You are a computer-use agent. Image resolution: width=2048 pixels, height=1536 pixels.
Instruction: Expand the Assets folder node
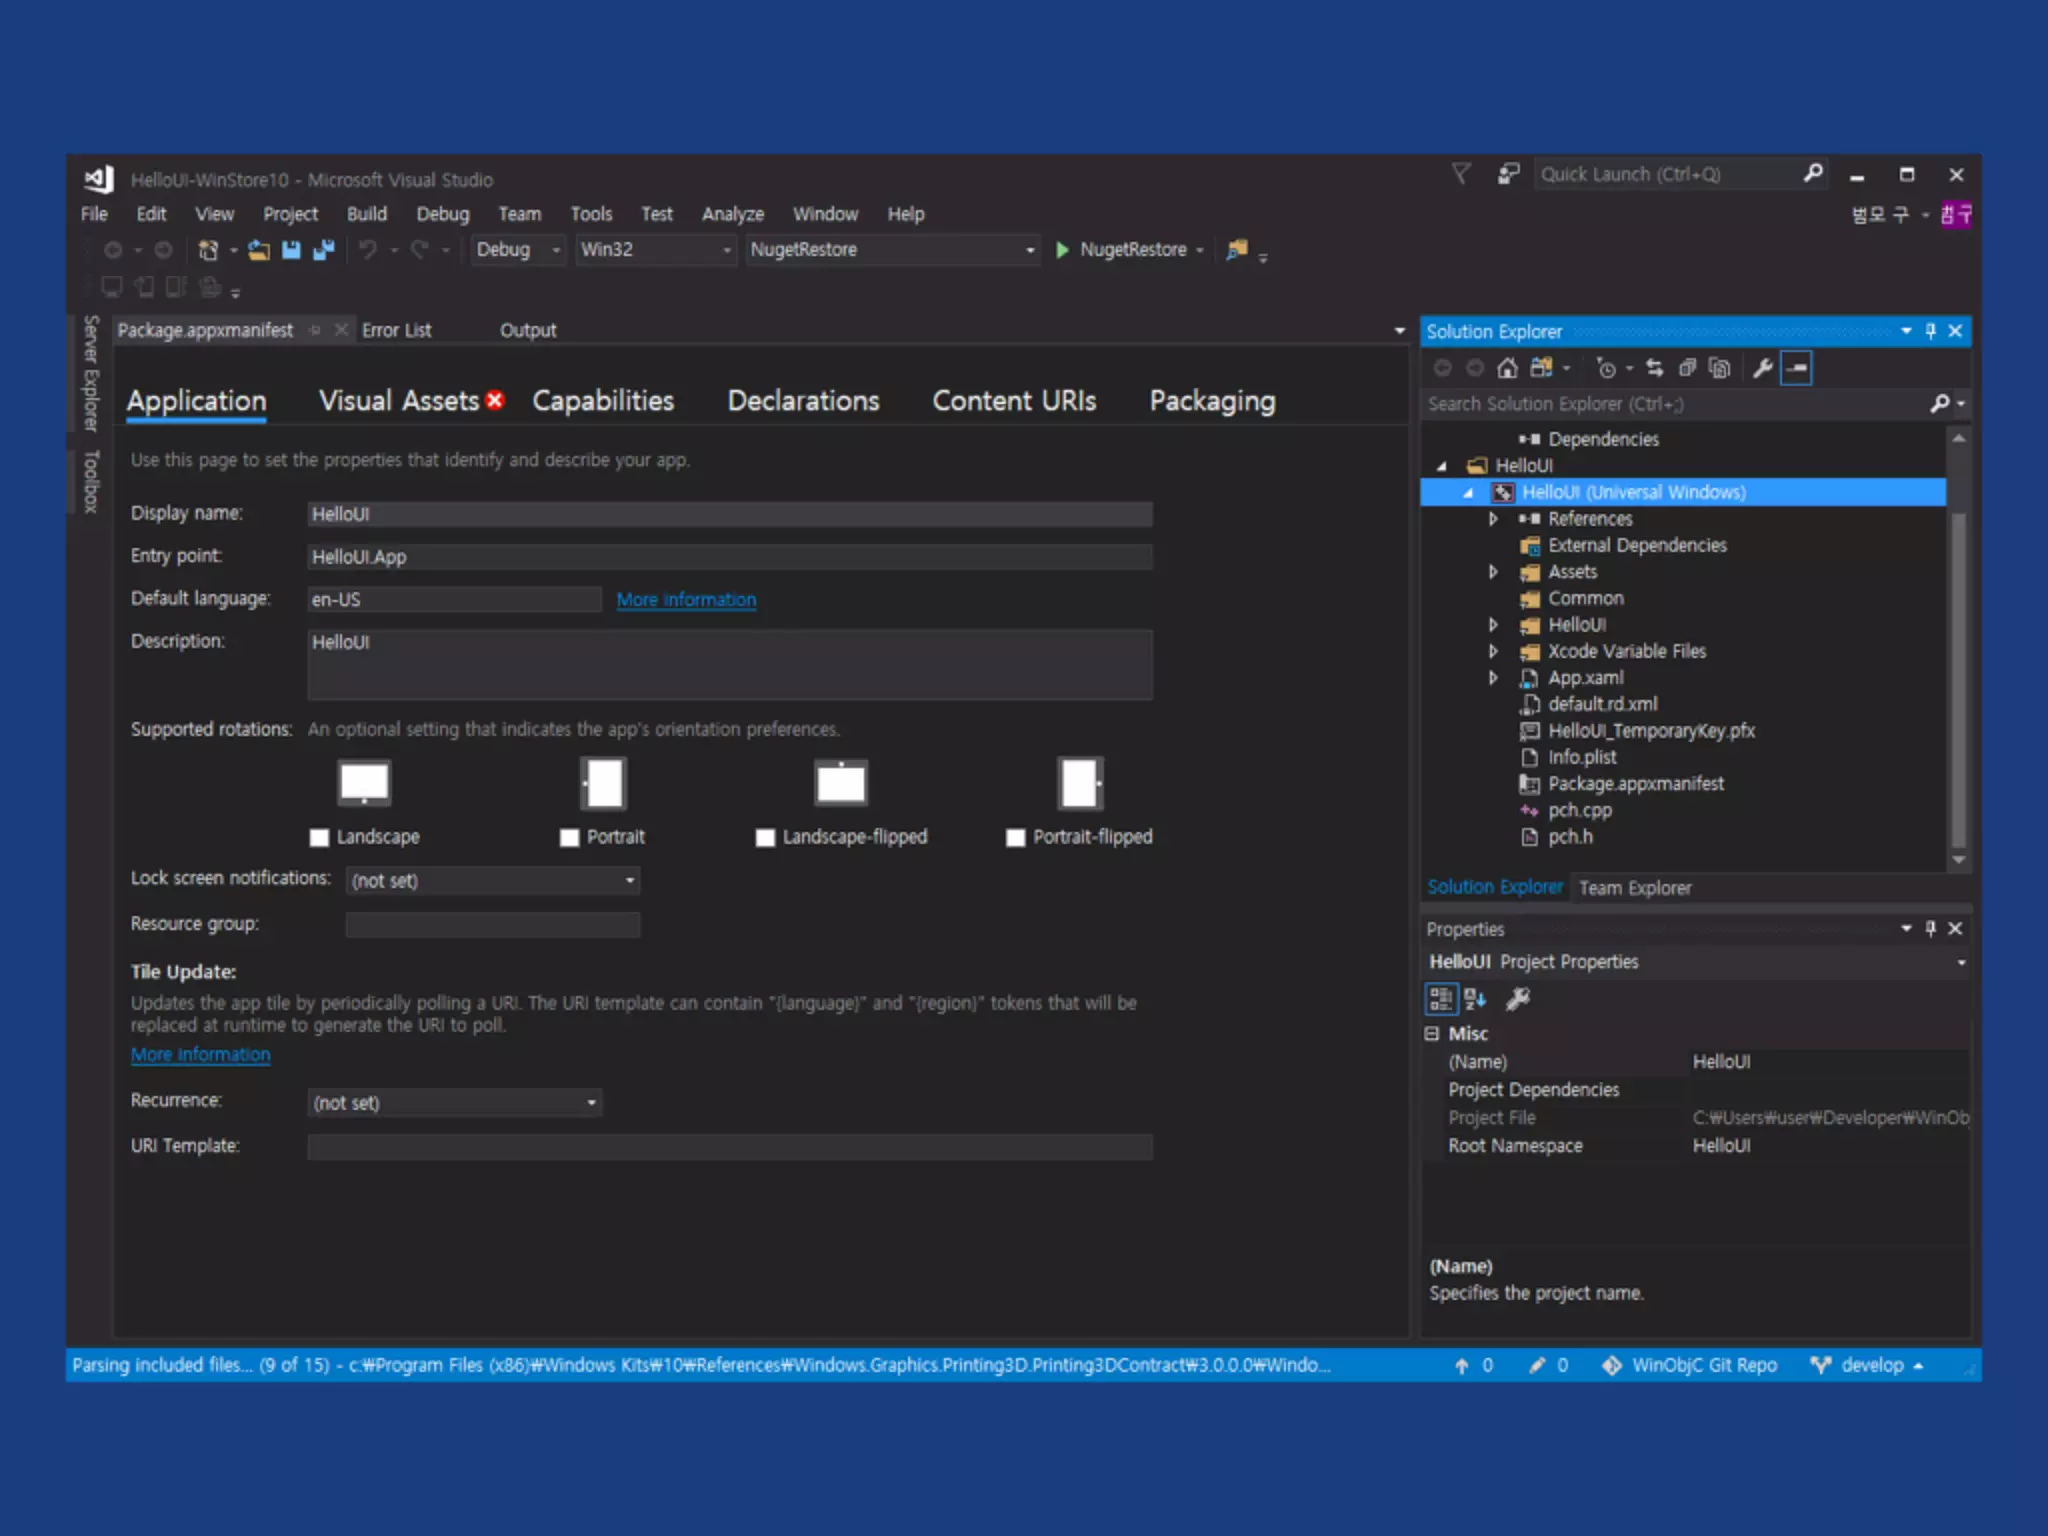1493,572
